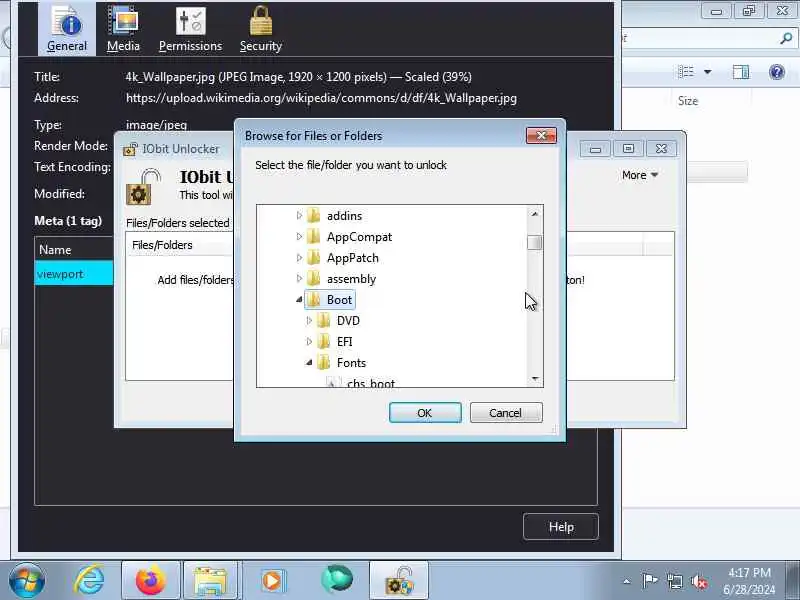800x600 pixels.
Task: Select the assembly folder icon
Action: click(314, 278)
